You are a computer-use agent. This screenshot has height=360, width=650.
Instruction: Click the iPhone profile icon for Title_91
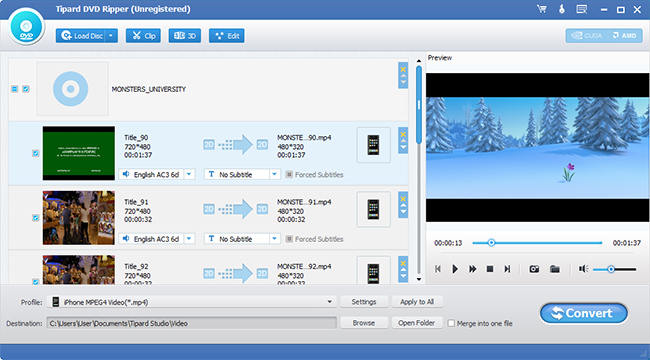[x=374, y=209]
